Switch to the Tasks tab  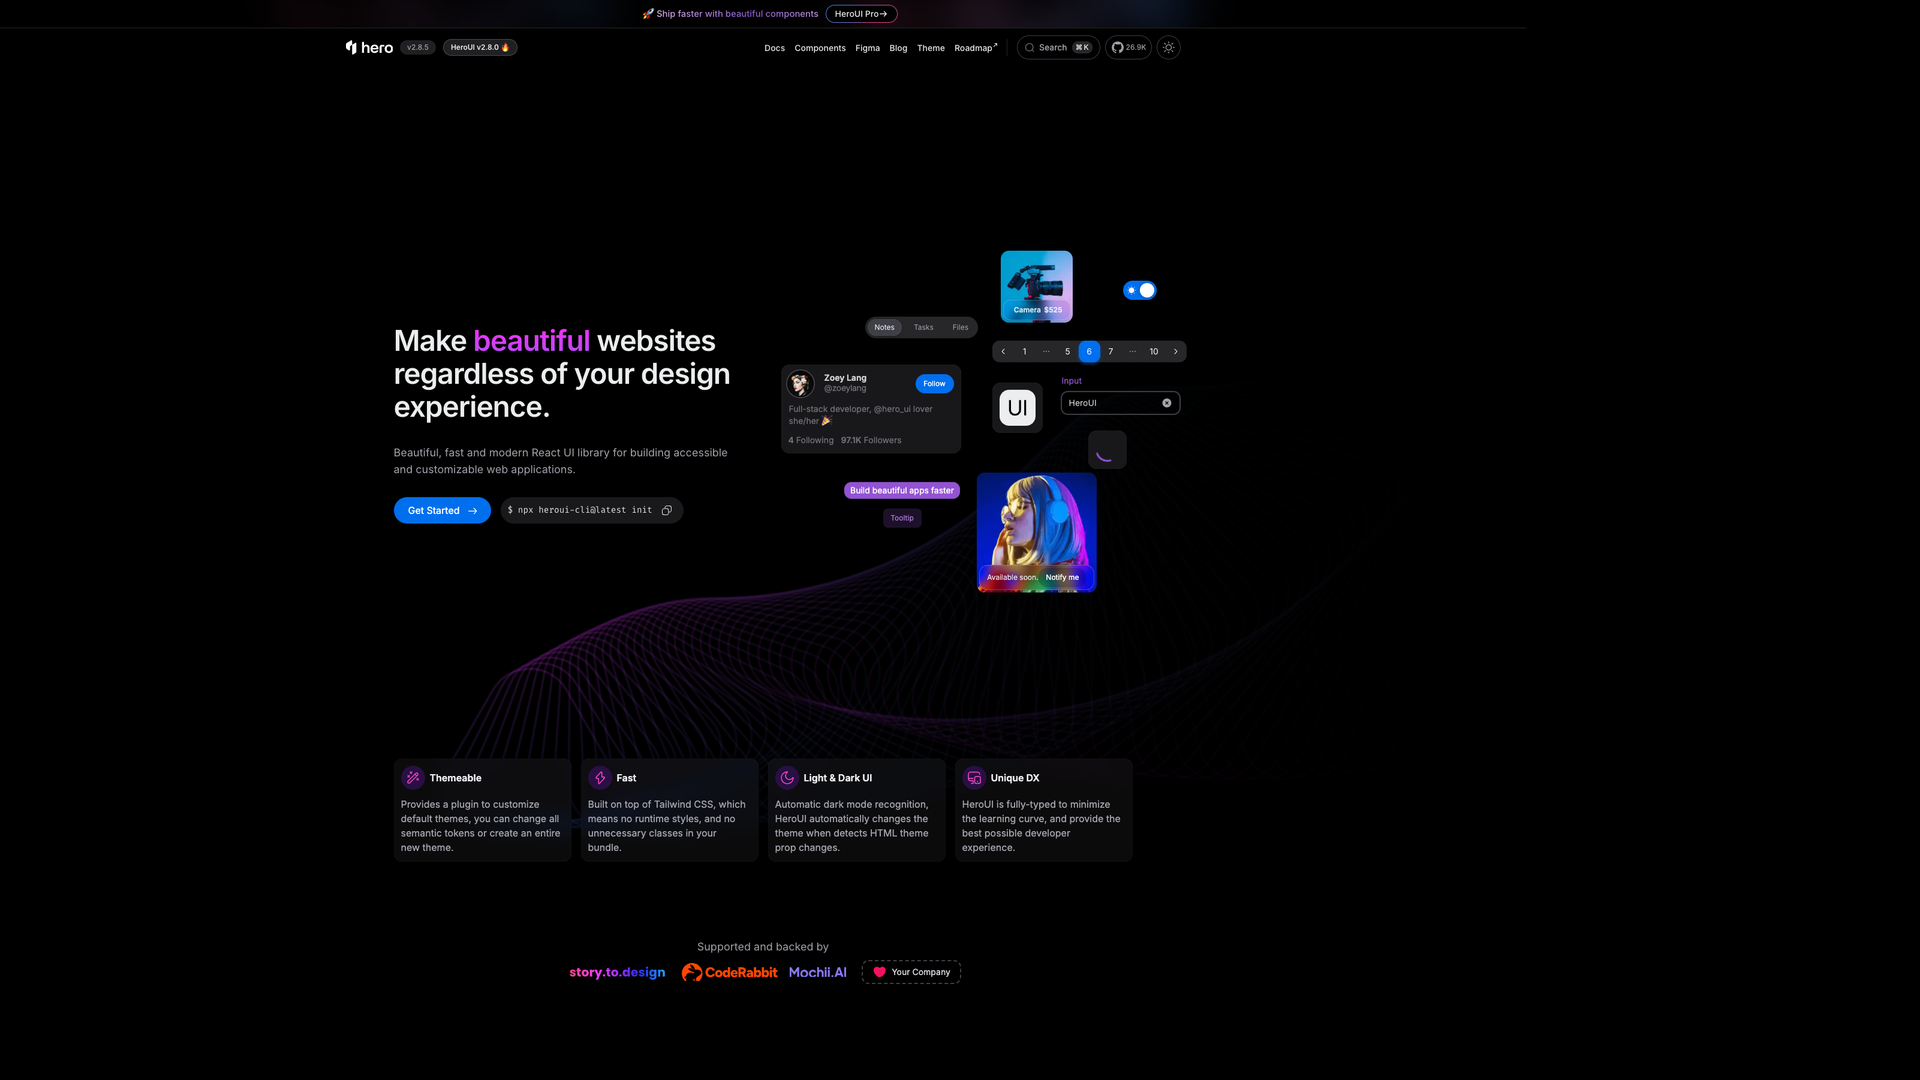pyautogui.click(x=923, y=327)
